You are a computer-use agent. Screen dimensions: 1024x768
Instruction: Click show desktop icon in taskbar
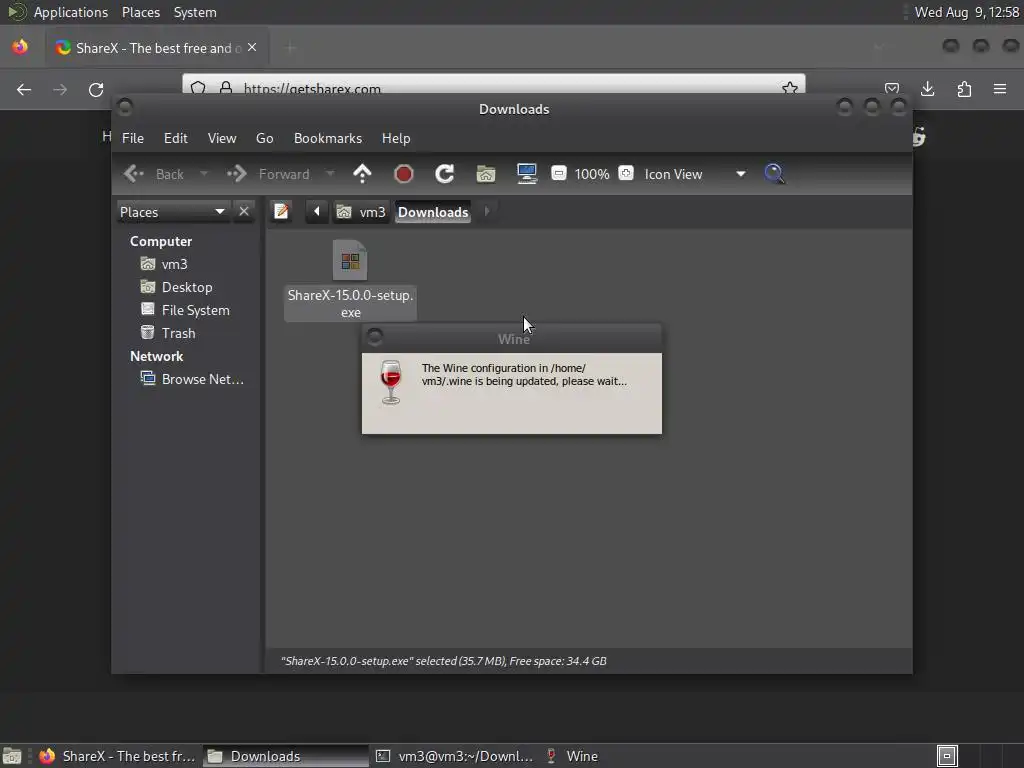pos(12,756)
